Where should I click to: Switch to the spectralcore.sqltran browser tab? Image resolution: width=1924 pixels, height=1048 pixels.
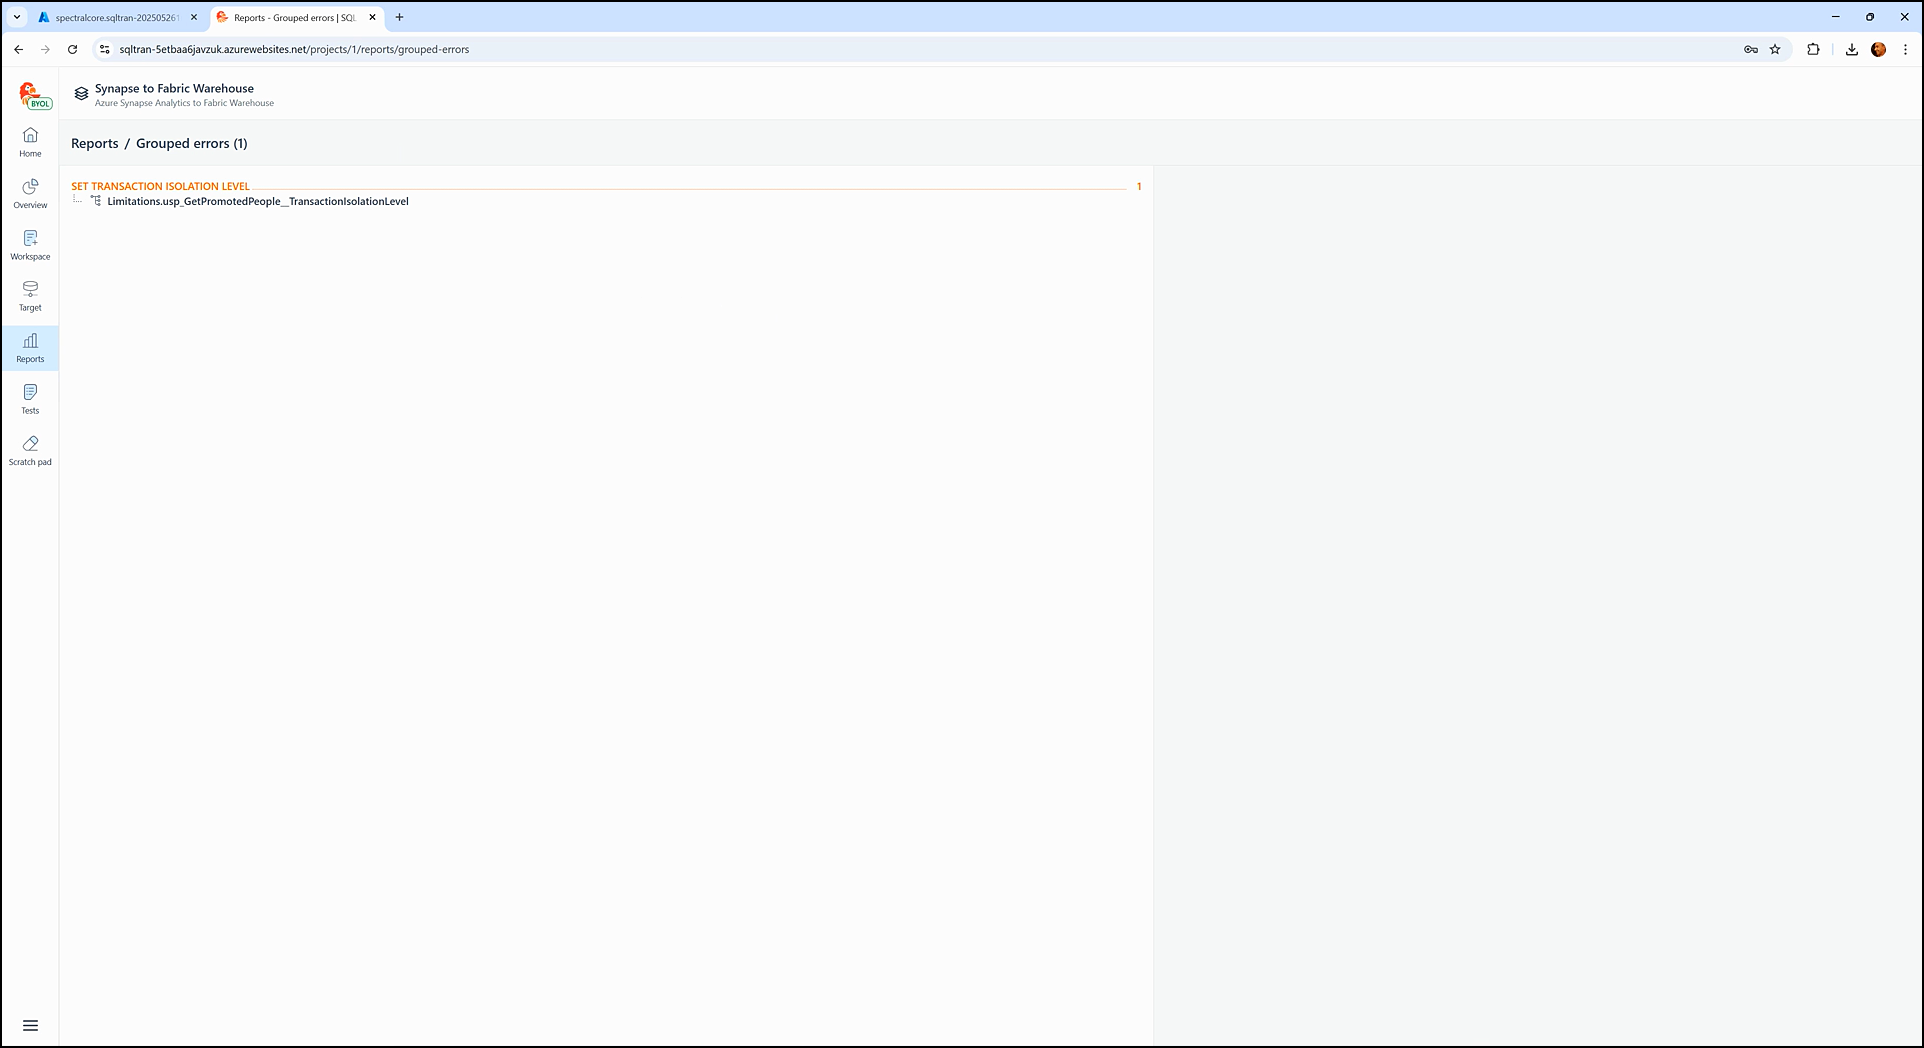(x=115, y=17)
